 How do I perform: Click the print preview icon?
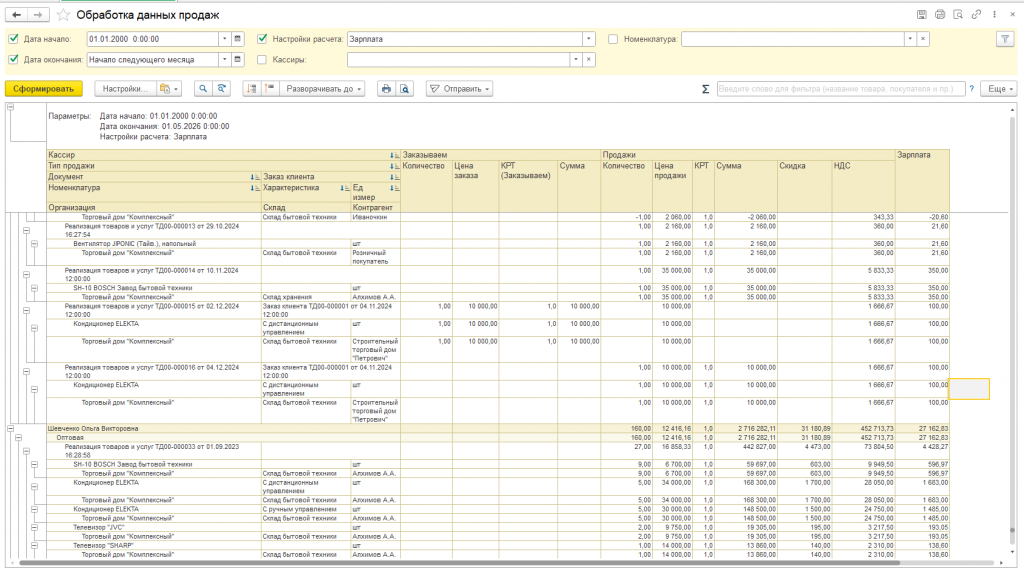405,89
